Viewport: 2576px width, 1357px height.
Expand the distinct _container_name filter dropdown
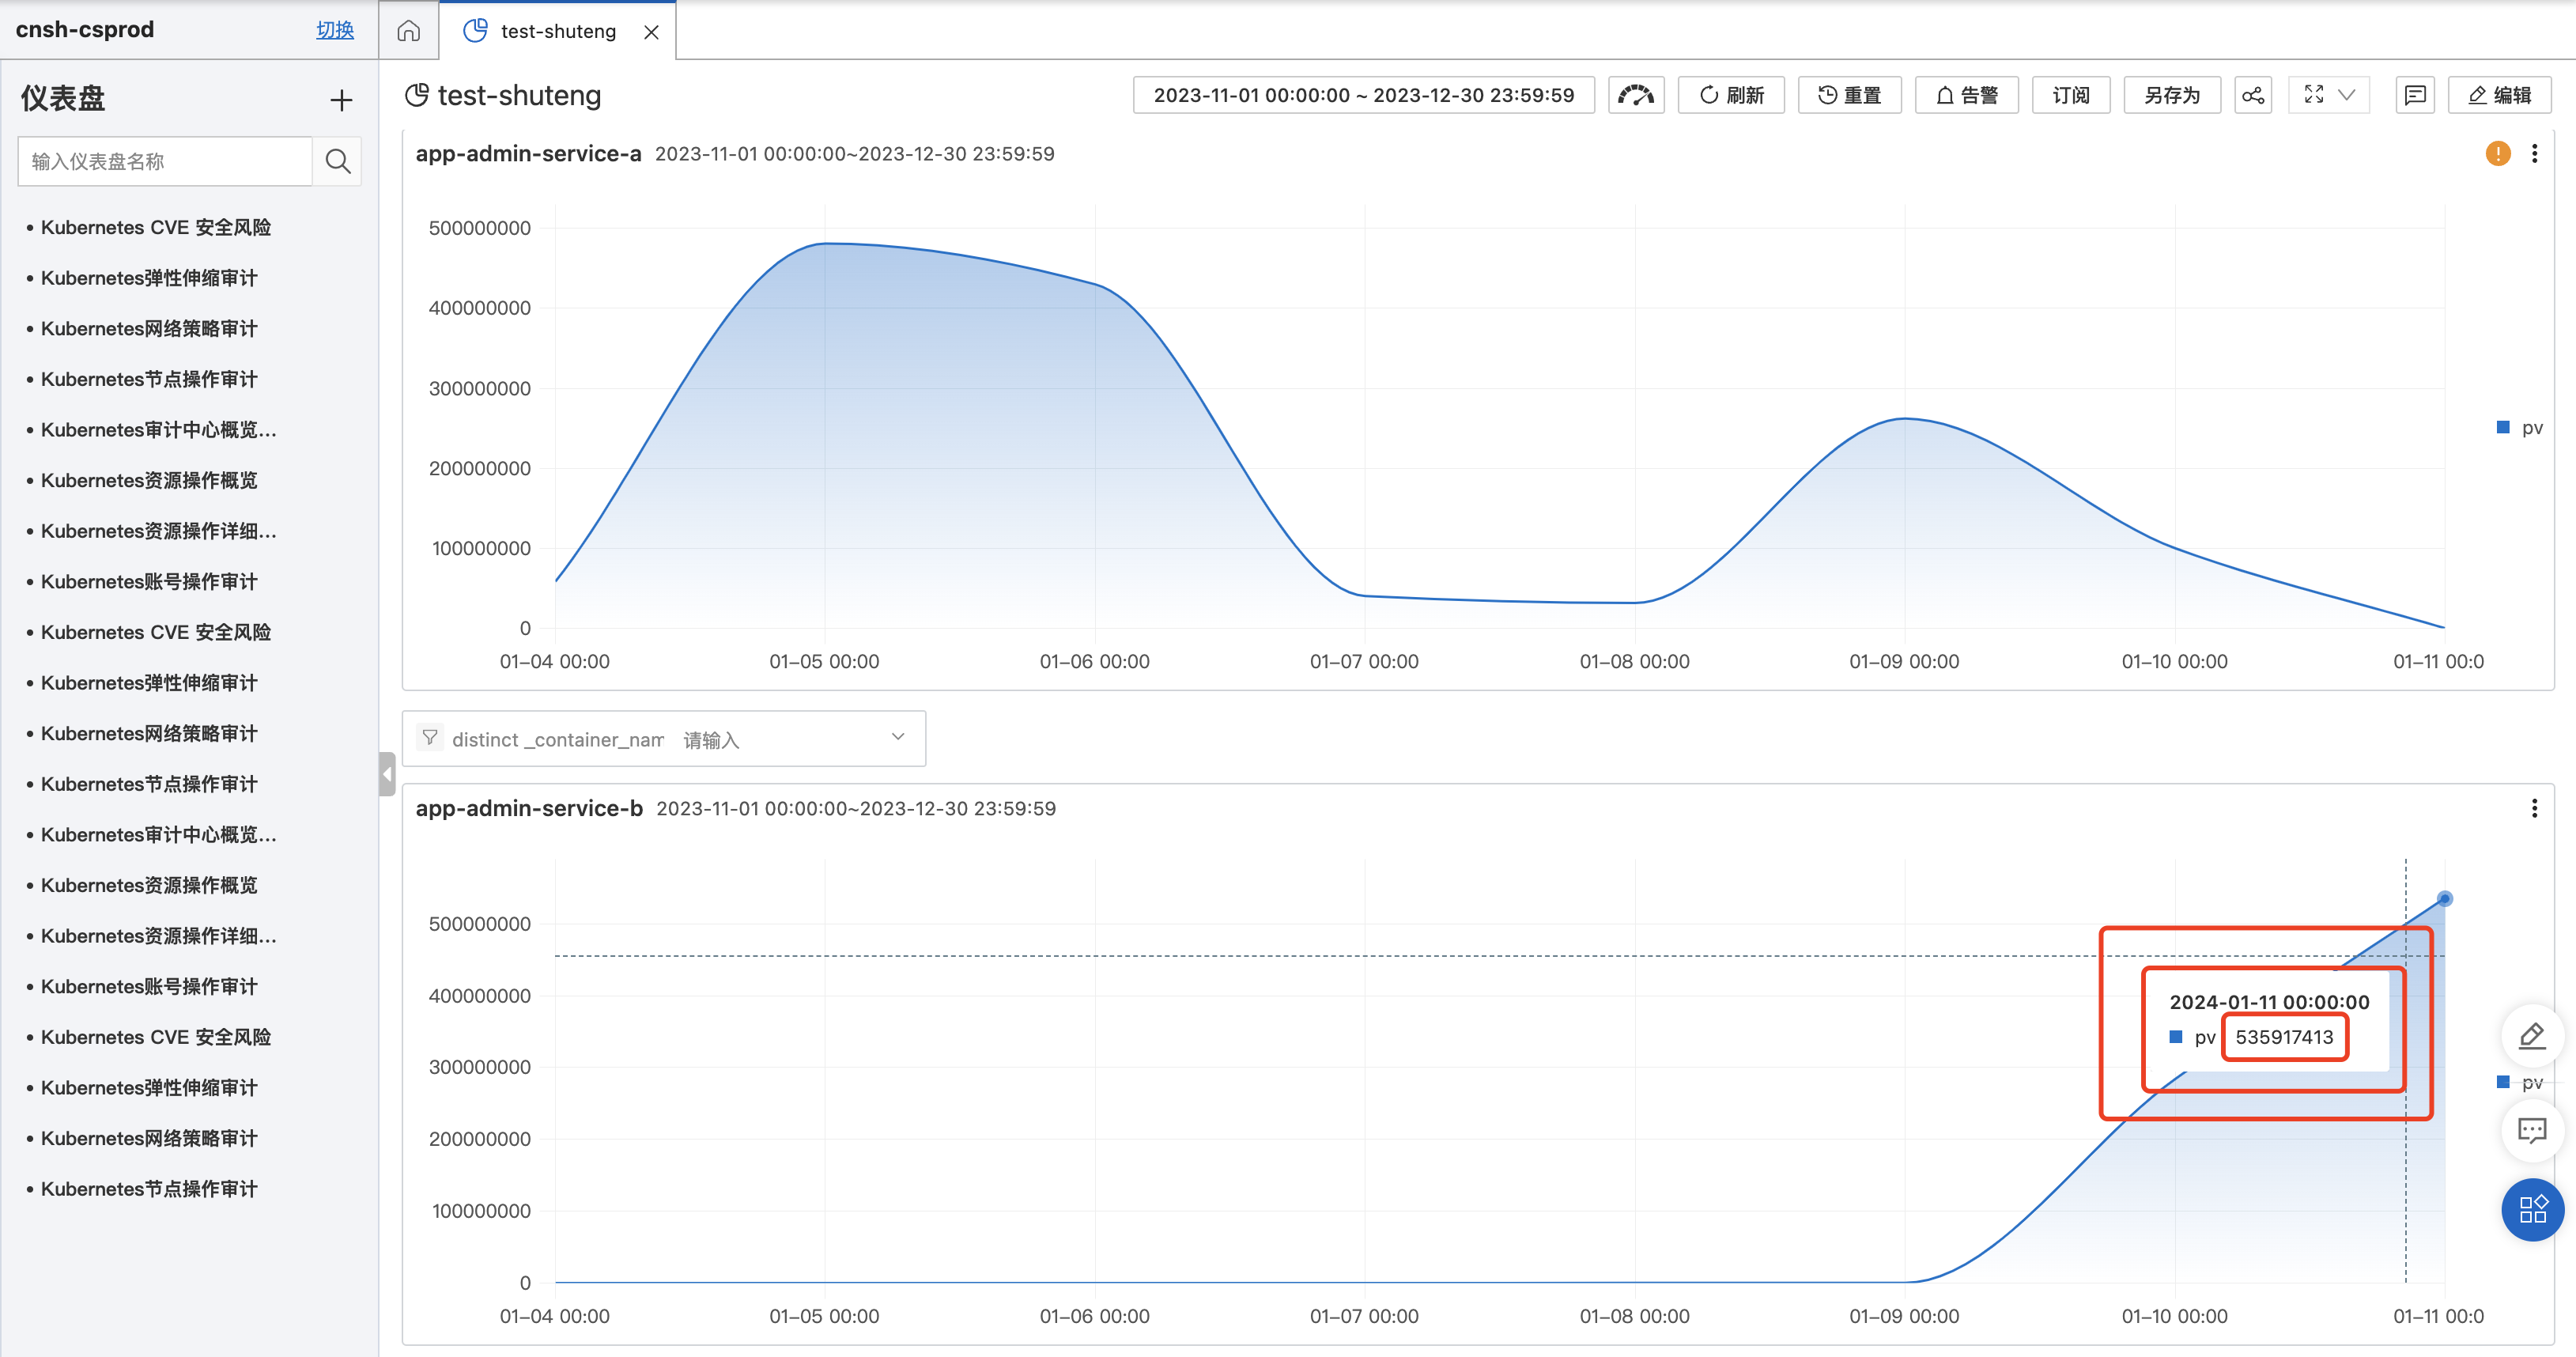897,738
